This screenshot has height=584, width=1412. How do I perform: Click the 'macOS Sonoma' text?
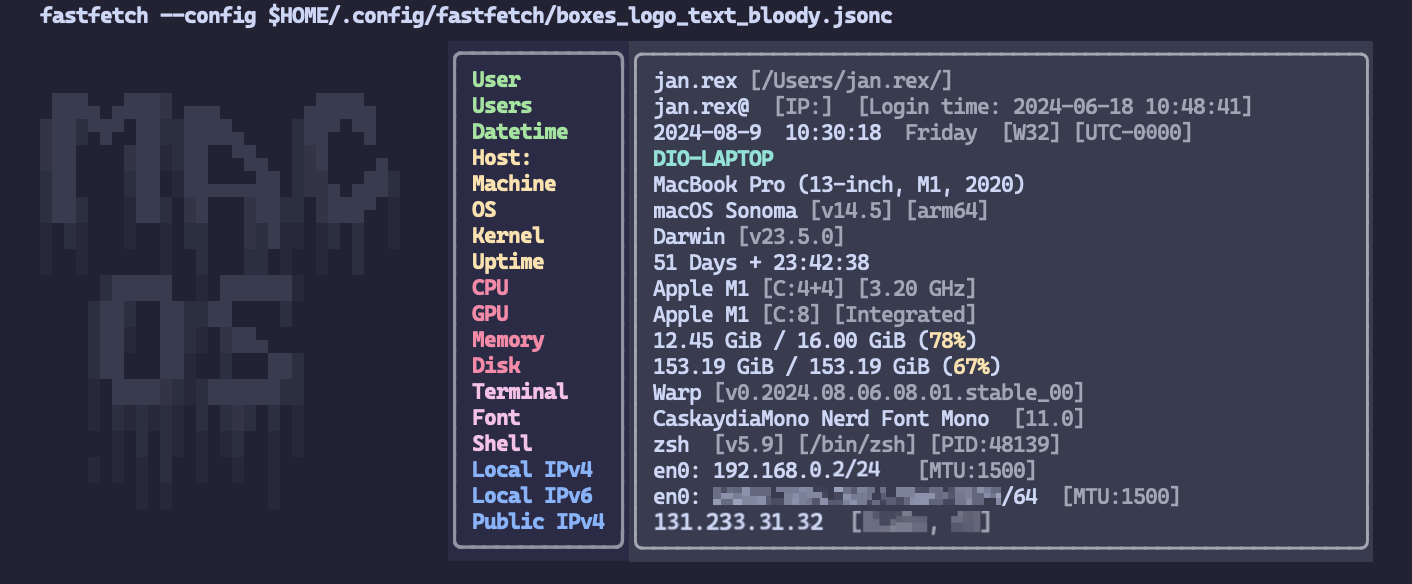click(x=725, y=210)
